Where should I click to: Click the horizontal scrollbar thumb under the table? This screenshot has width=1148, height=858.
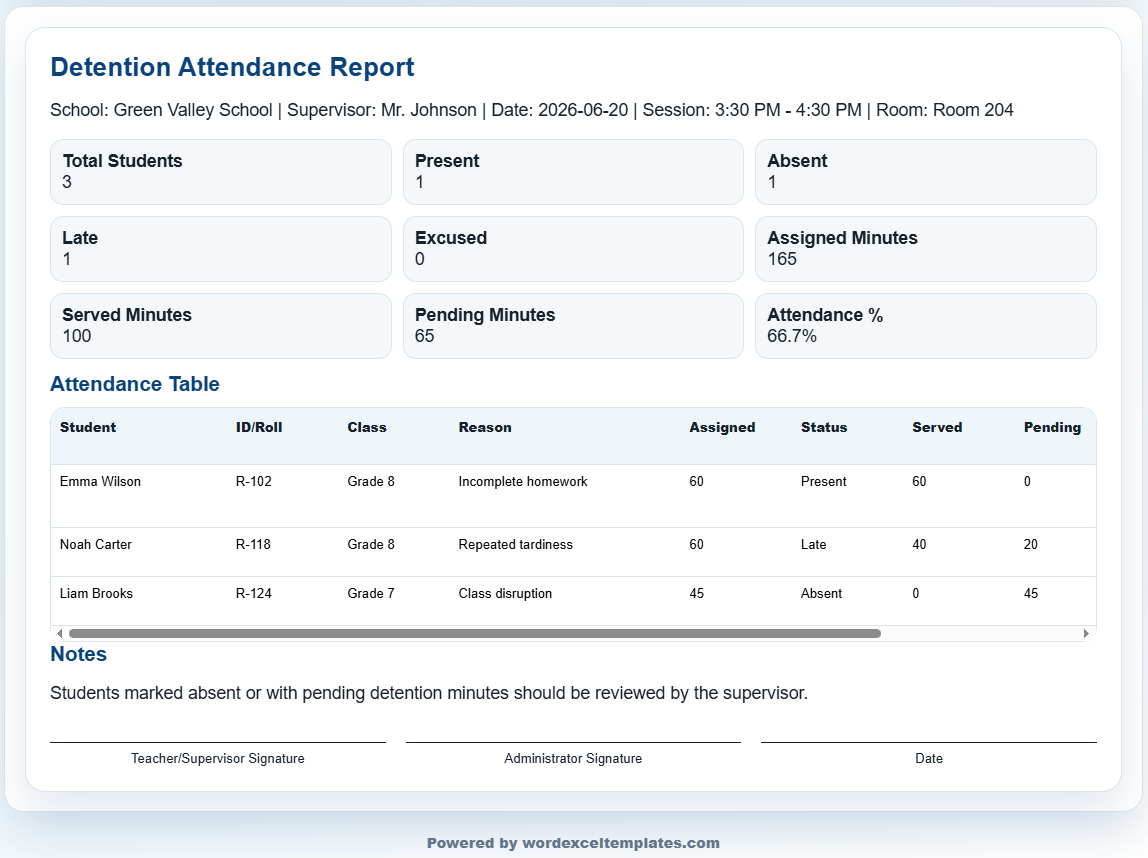pyautogui.click(x=474, y=633)
